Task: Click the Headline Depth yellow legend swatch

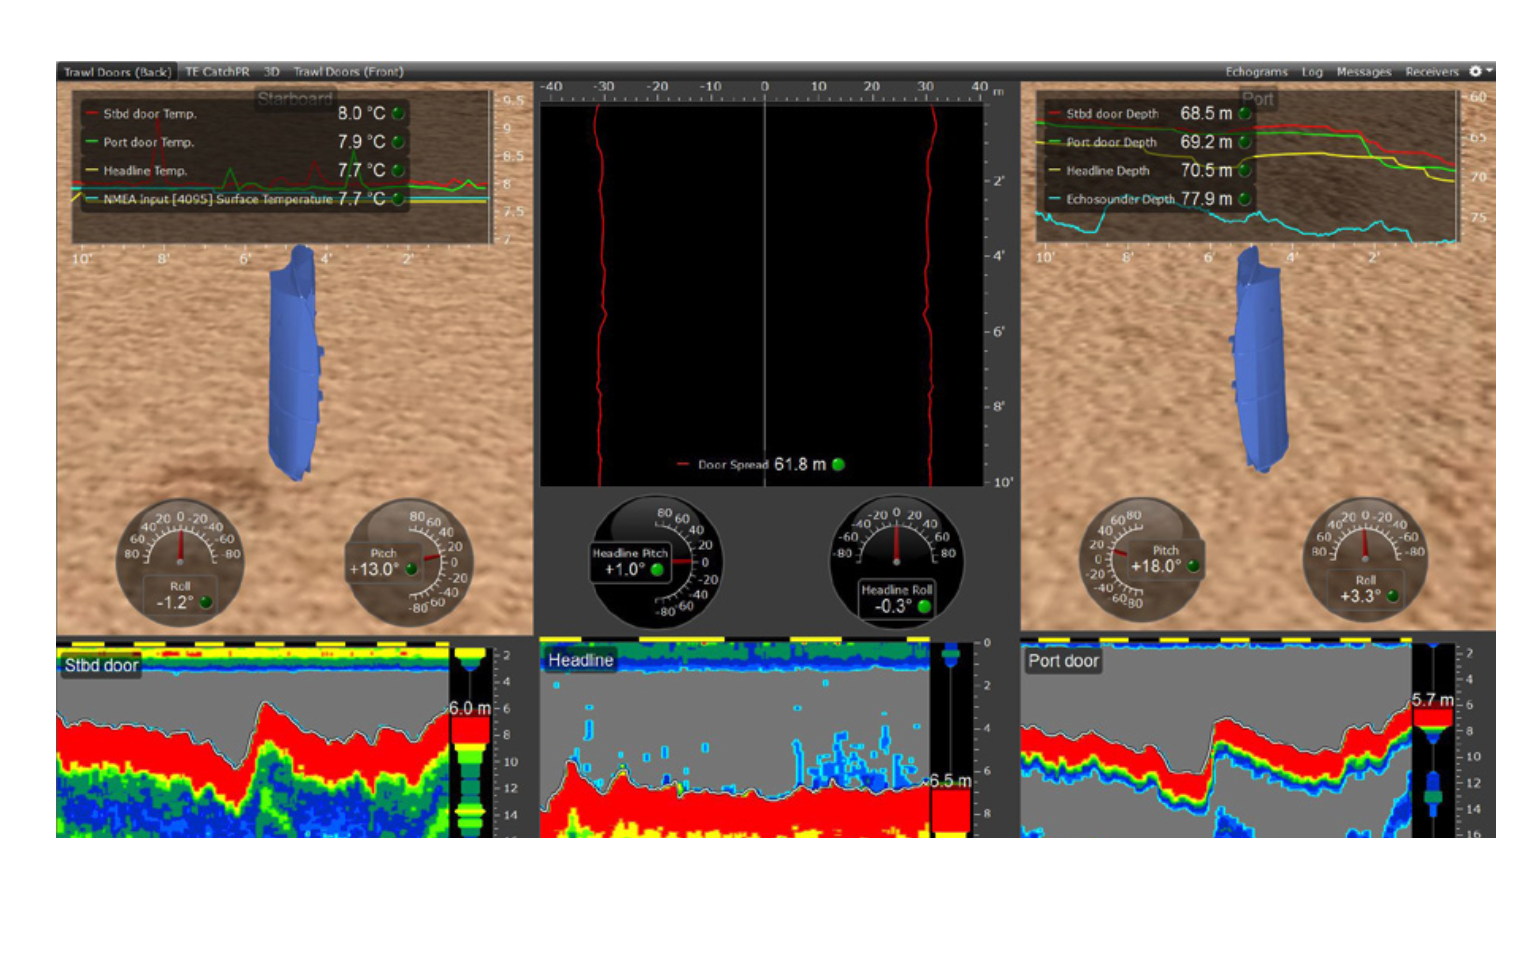Action: tap(1054, 170)
